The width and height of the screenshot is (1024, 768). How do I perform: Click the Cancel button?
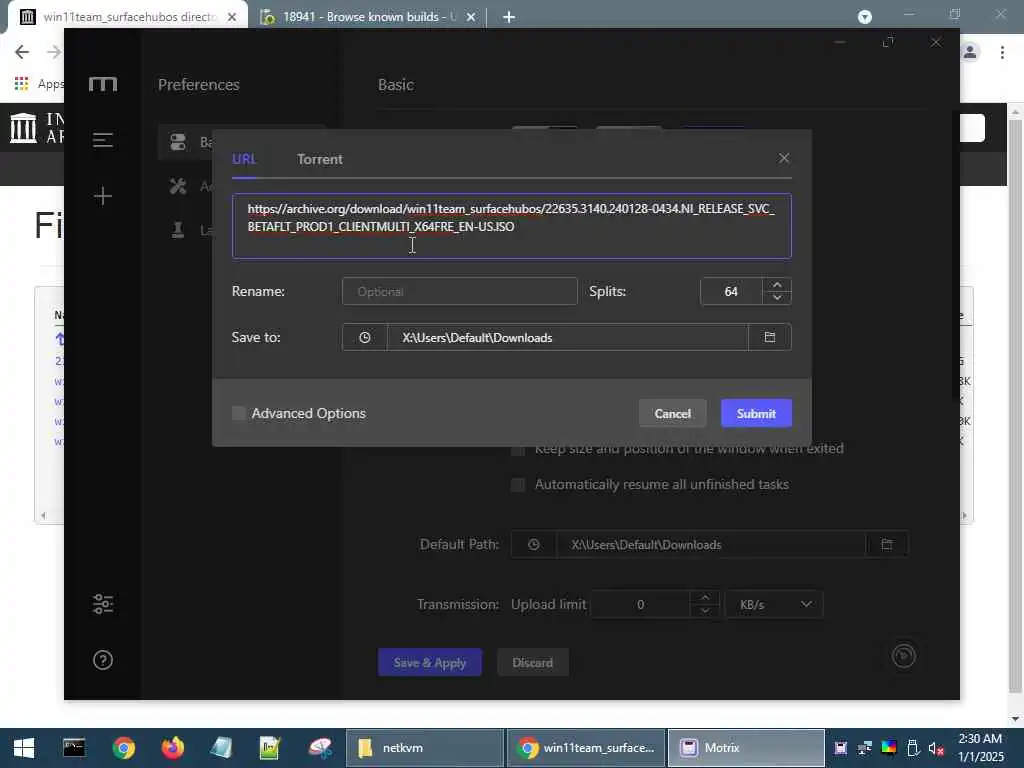[673, 413]
